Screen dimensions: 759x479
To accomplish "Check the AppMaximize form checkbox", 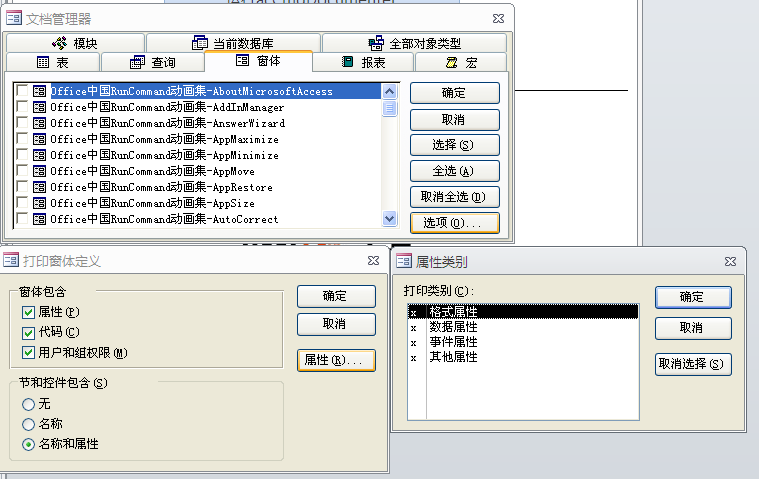I will [x=22, y=138].
